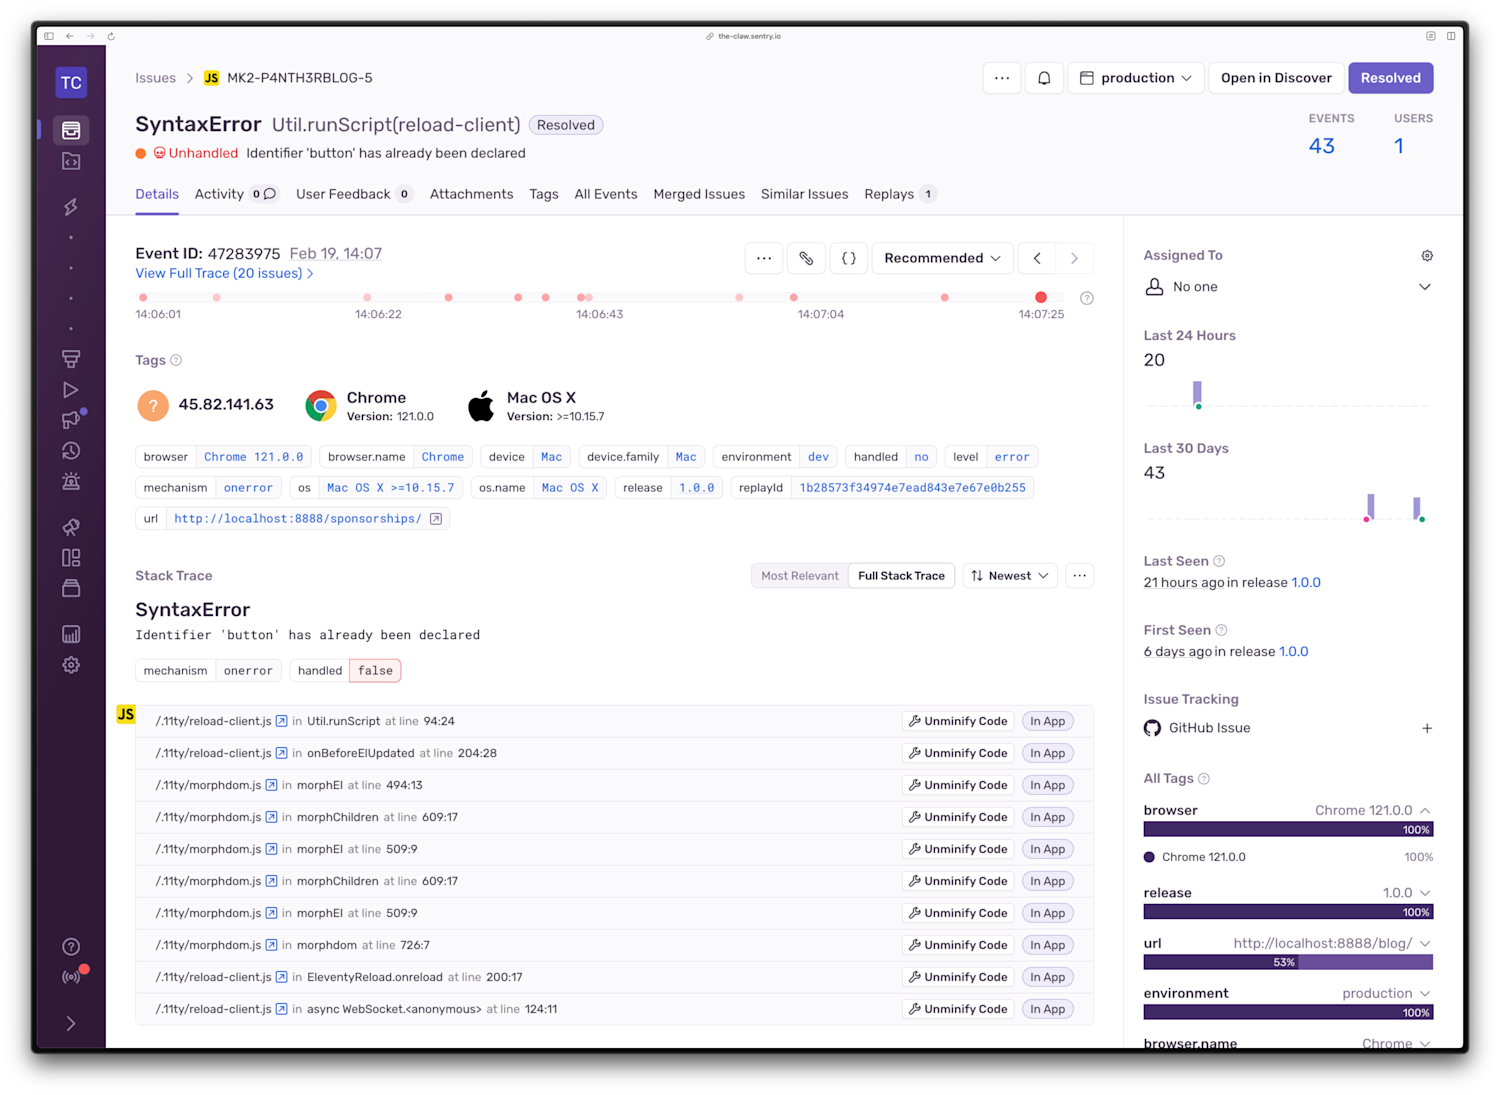Open the Recommended event selector dropdown

pos(941,258)
